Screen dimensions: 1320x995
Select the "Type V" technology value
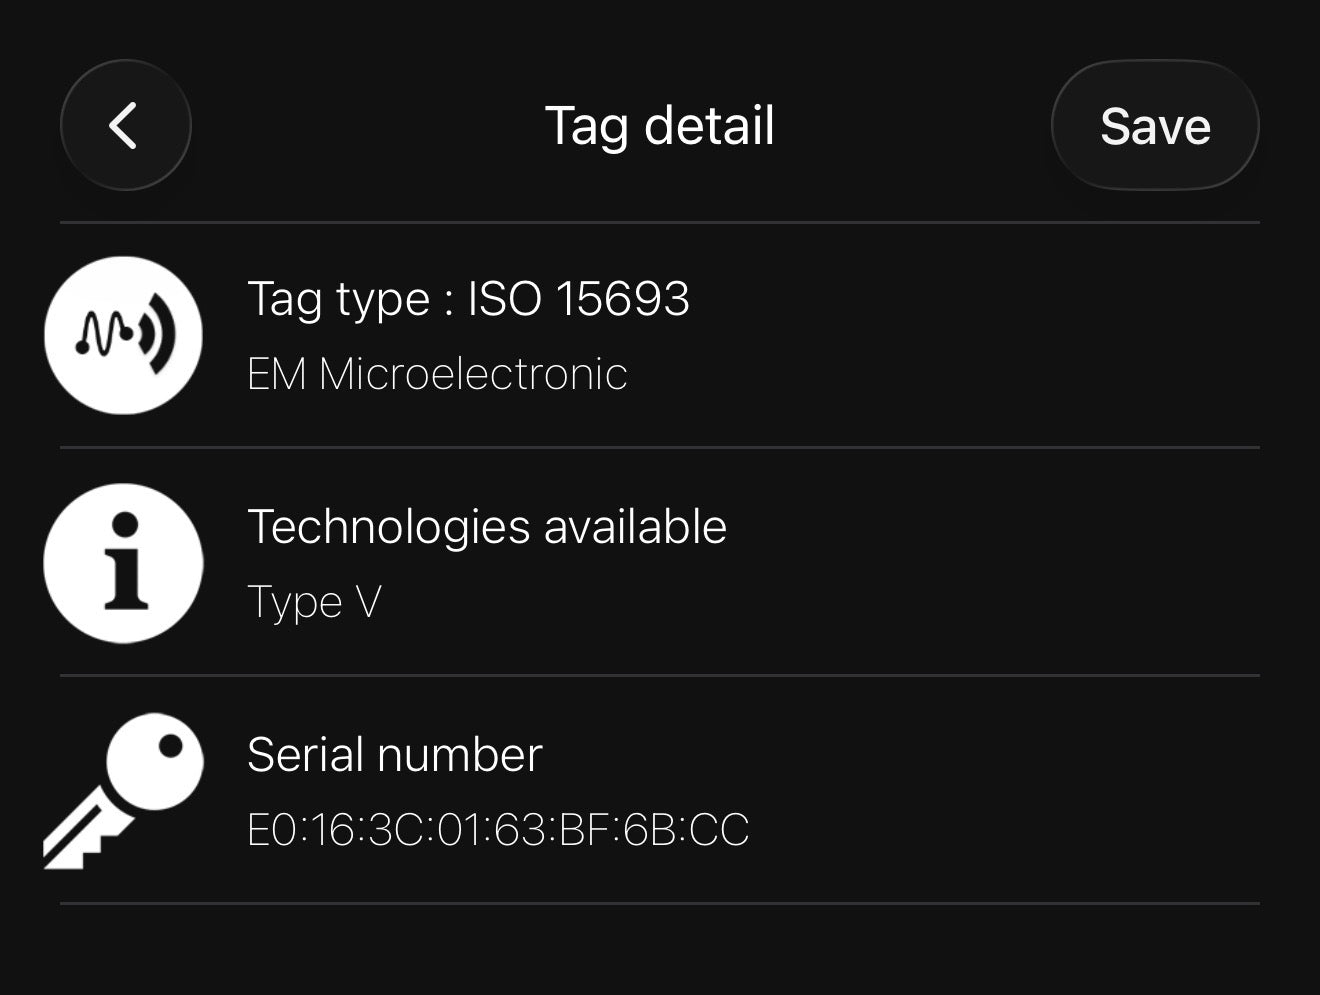314,602
